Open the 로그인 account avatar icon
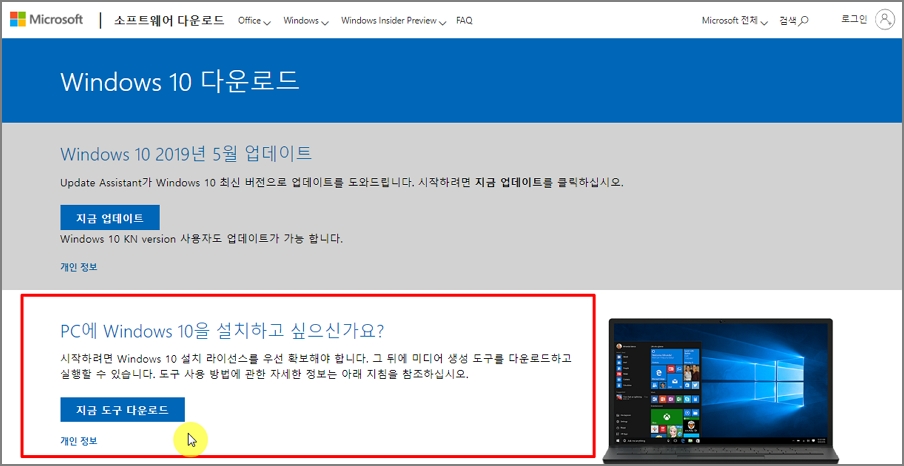This screenshot has height=466, width=904. tap(884, 20)
